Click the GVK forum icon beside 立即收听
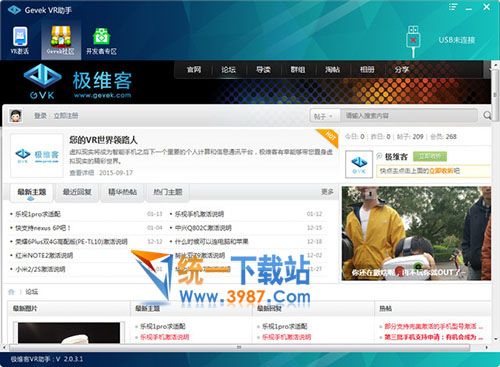Screen dimensions: 500x367 [x=359, y=164]
